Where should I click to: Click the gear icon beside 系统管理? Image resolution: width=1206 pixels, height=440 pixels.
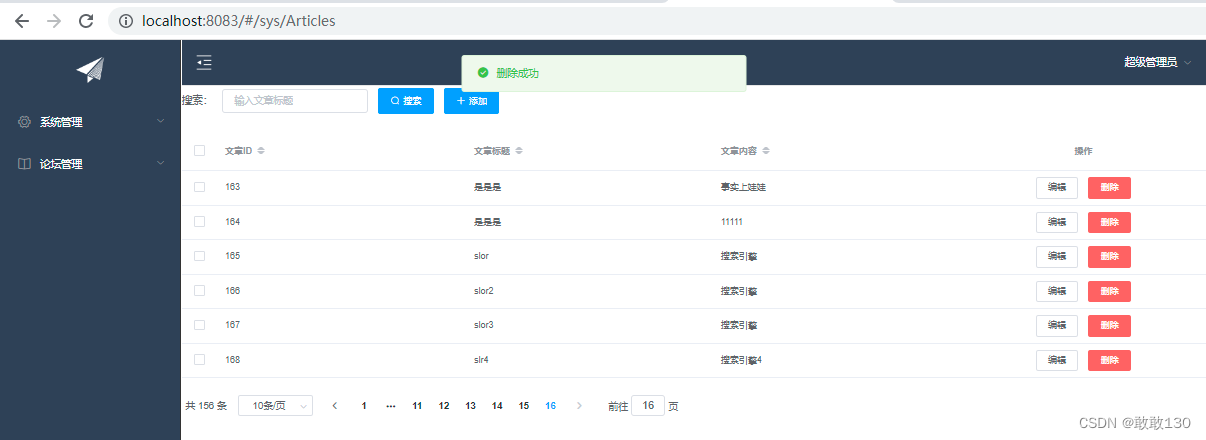coord(24,122)
